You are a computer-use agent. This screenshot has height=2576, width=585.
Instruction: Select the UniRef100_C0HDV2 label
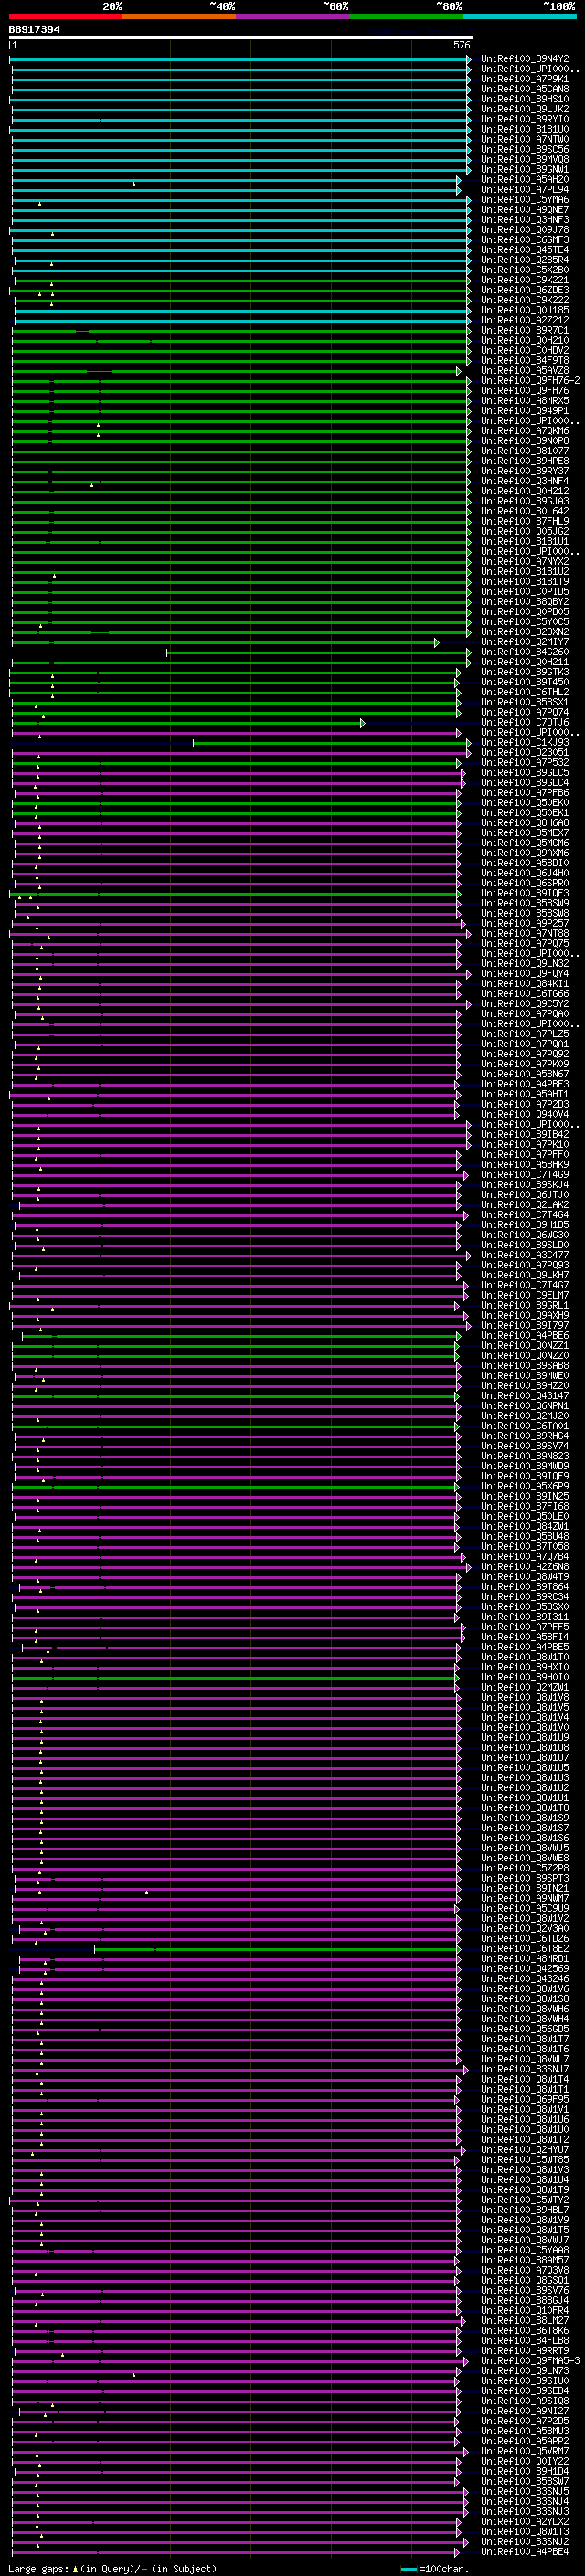tap(525, 350)
